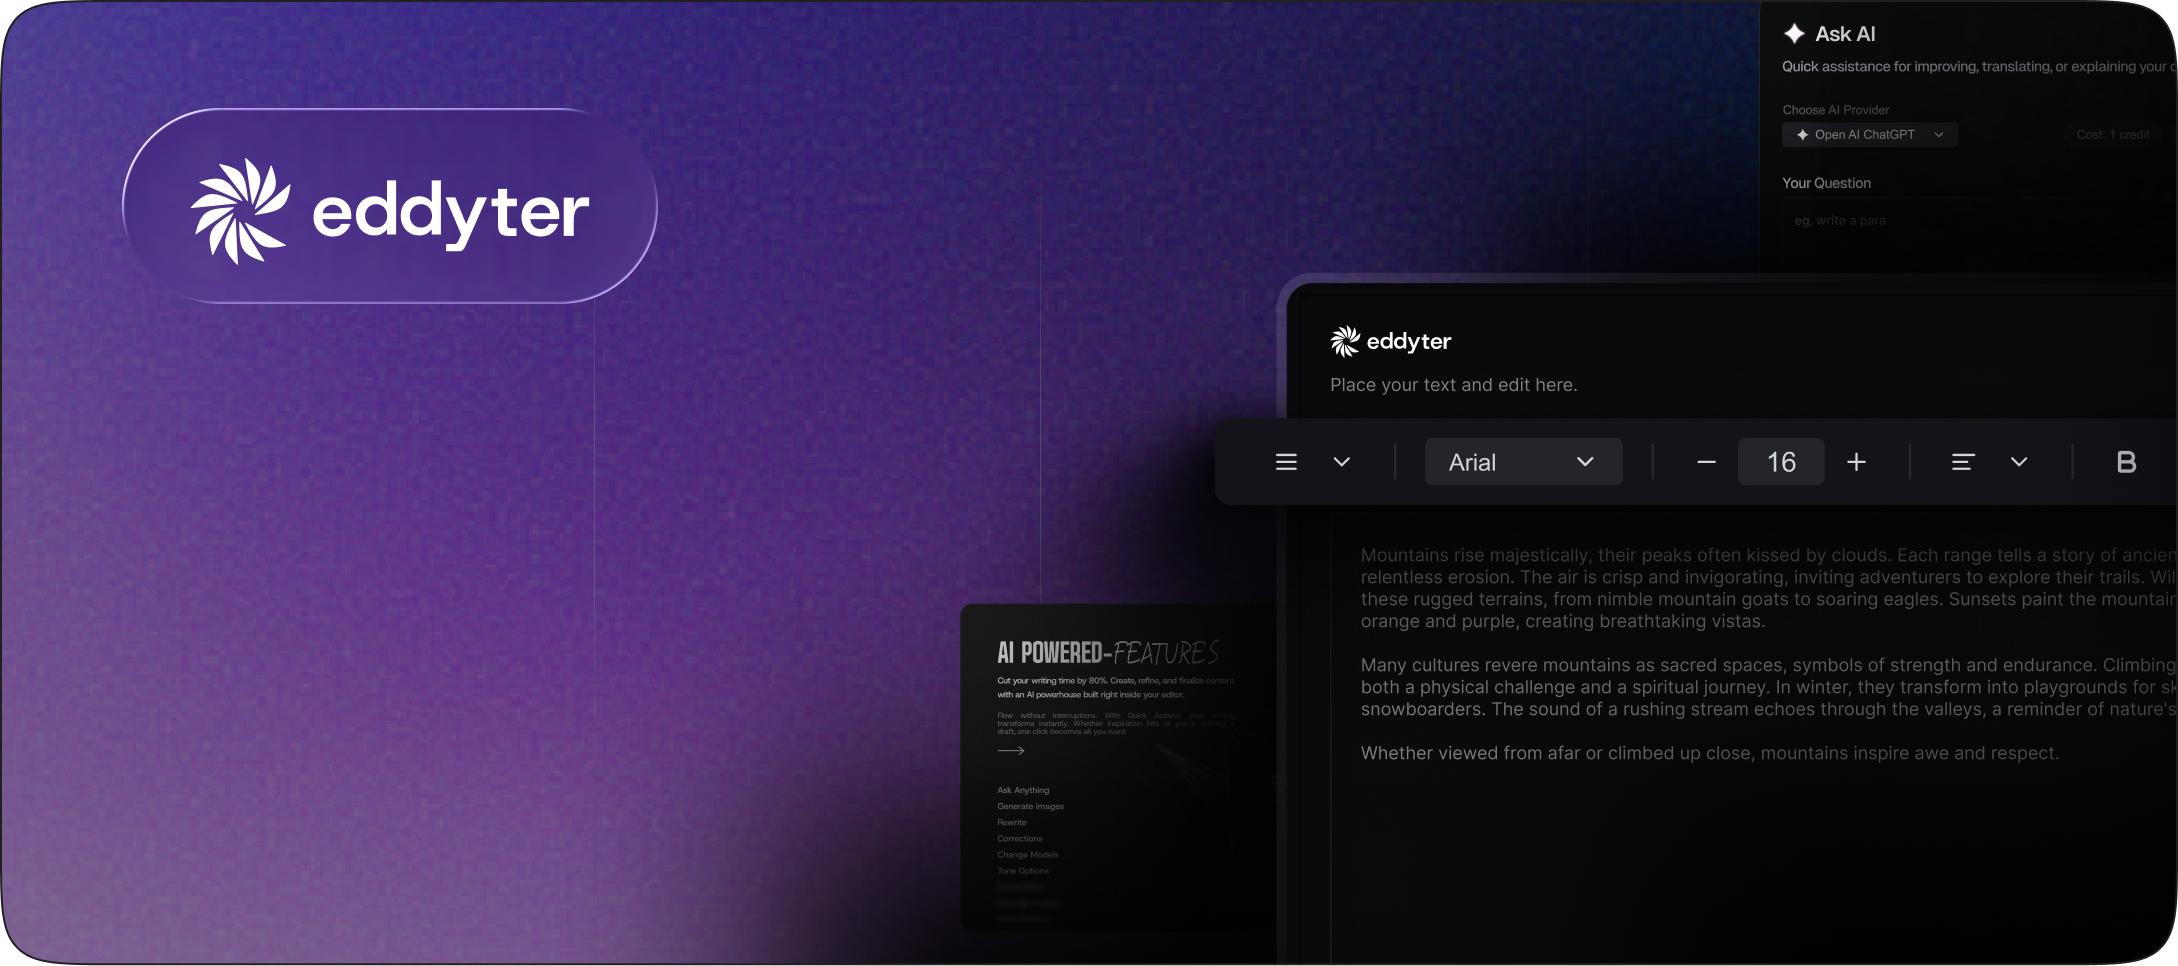Click the "Choose AI Provider" label
This screenshot has width=2178, height=966.
(x=1835, y=110)
